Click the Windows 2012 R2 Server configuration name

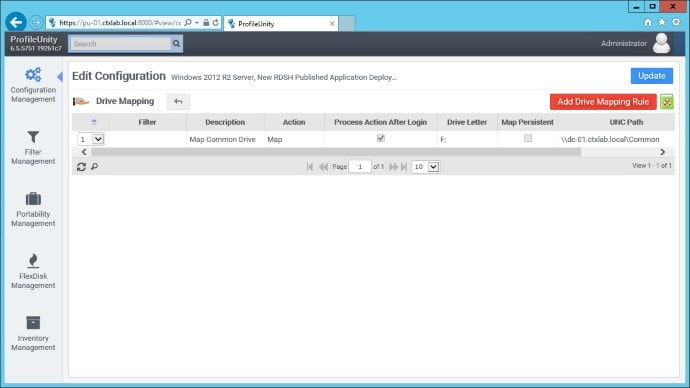coord(283,77)
